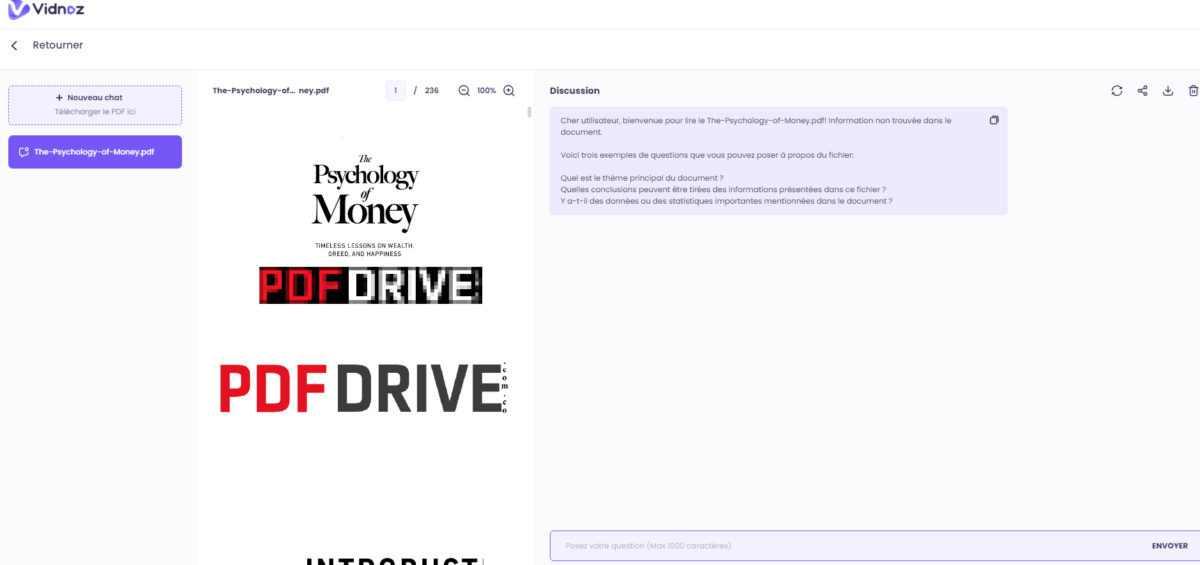Share the discussion
This screenshot has width=1200, height=565.
(x=1143, y=91)
